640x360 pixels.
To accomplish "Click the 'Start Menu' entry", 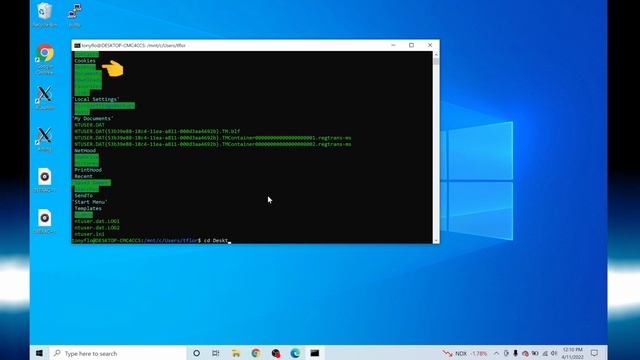I will pyautogui.click(x=89, y=202).
